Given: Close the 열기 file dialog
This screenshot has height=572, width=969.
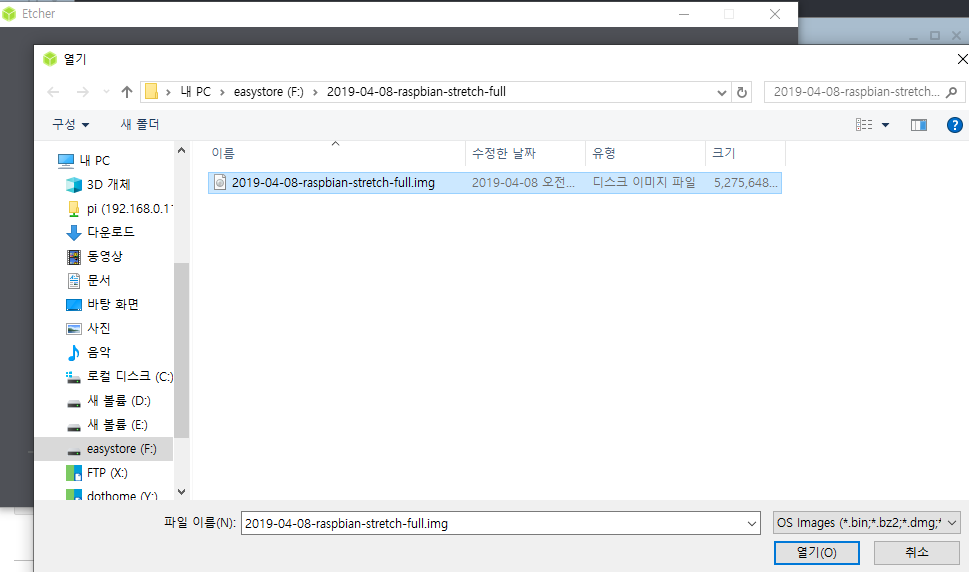Looking at the screenshot, I should pyautogui.click(x=962, y=59).
